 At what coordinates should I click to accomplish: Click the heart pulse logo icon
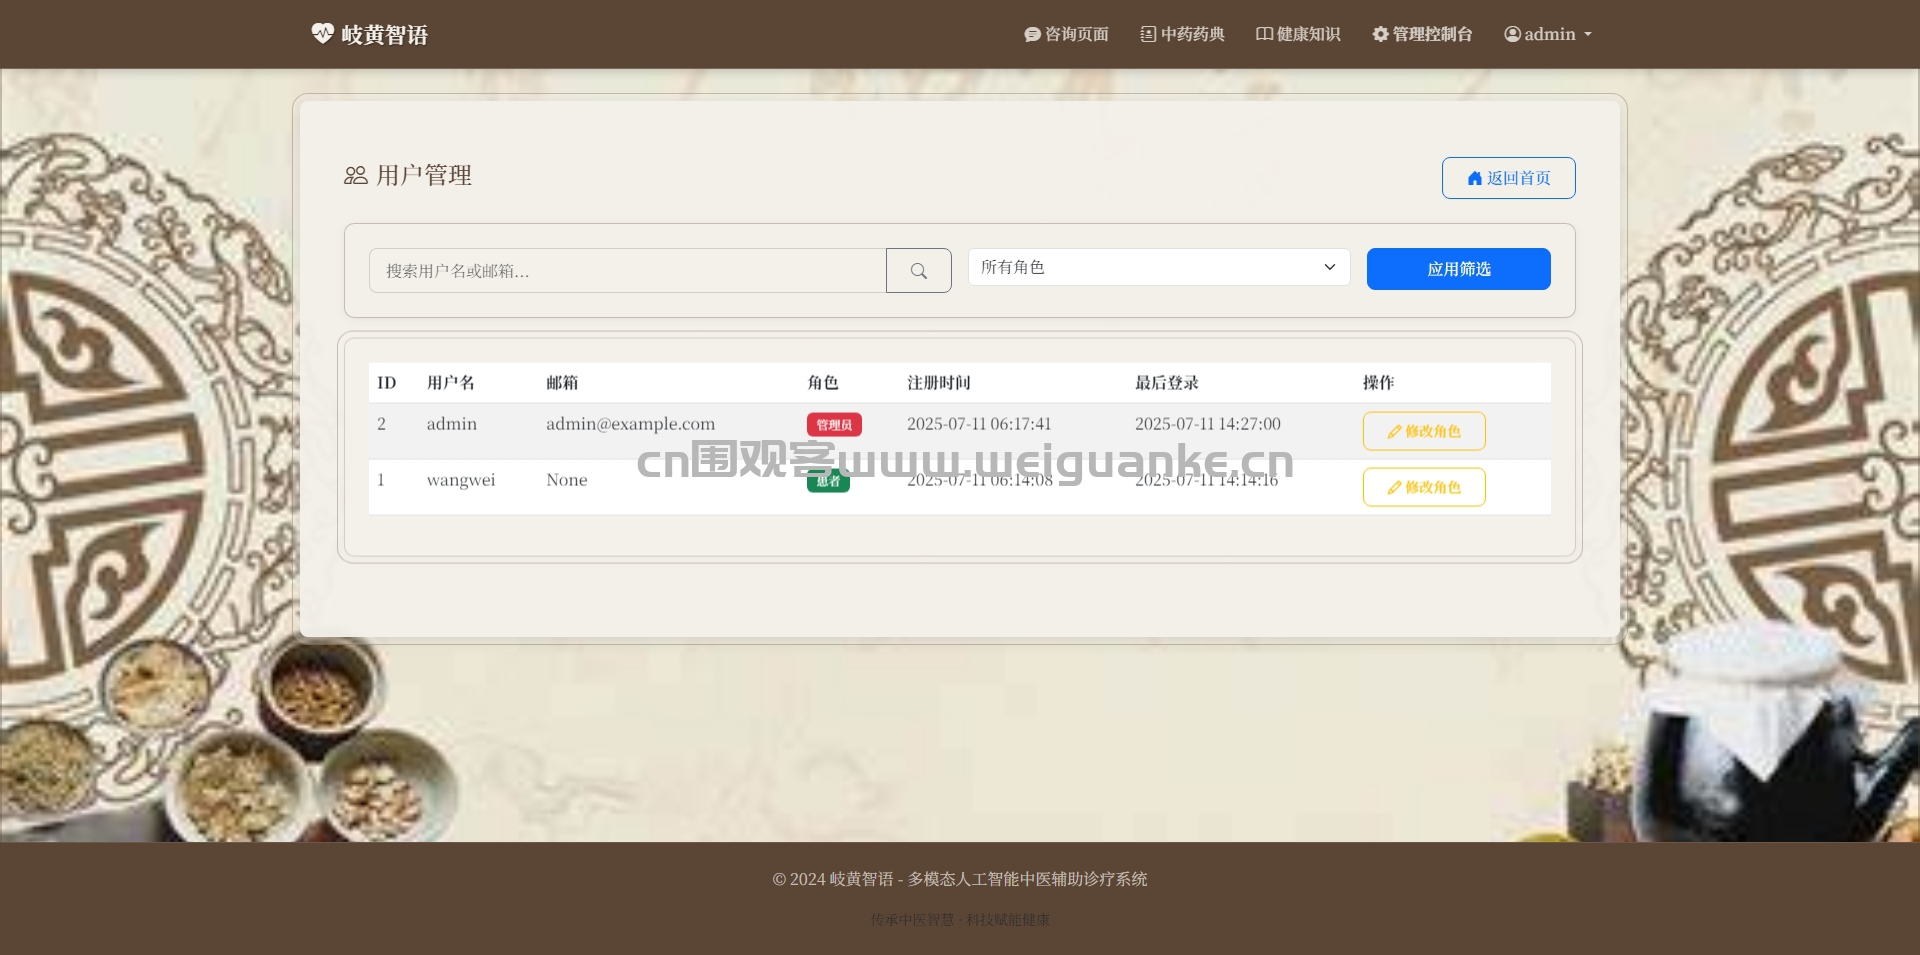tap(322, 34)
